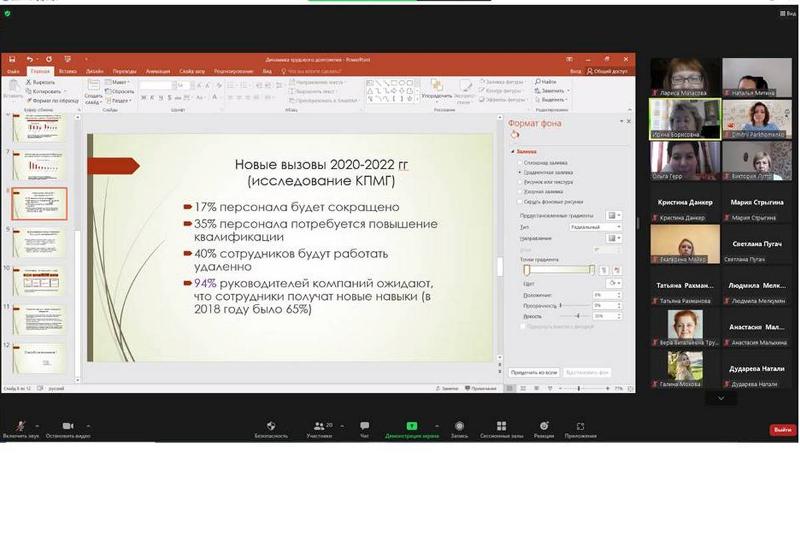Click the green Share Screen icon
The width and height of the screenshot is (800, 534).
pos(411,426)
